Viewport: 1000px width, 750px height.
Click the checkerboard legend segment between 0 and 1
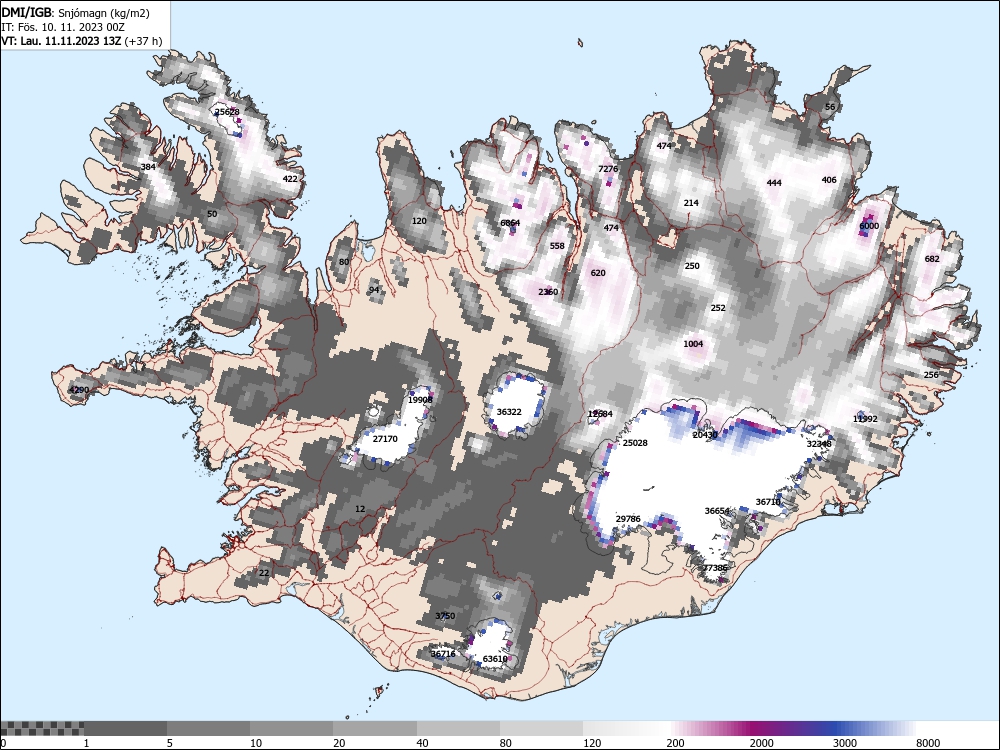click(x=42, y=728)
